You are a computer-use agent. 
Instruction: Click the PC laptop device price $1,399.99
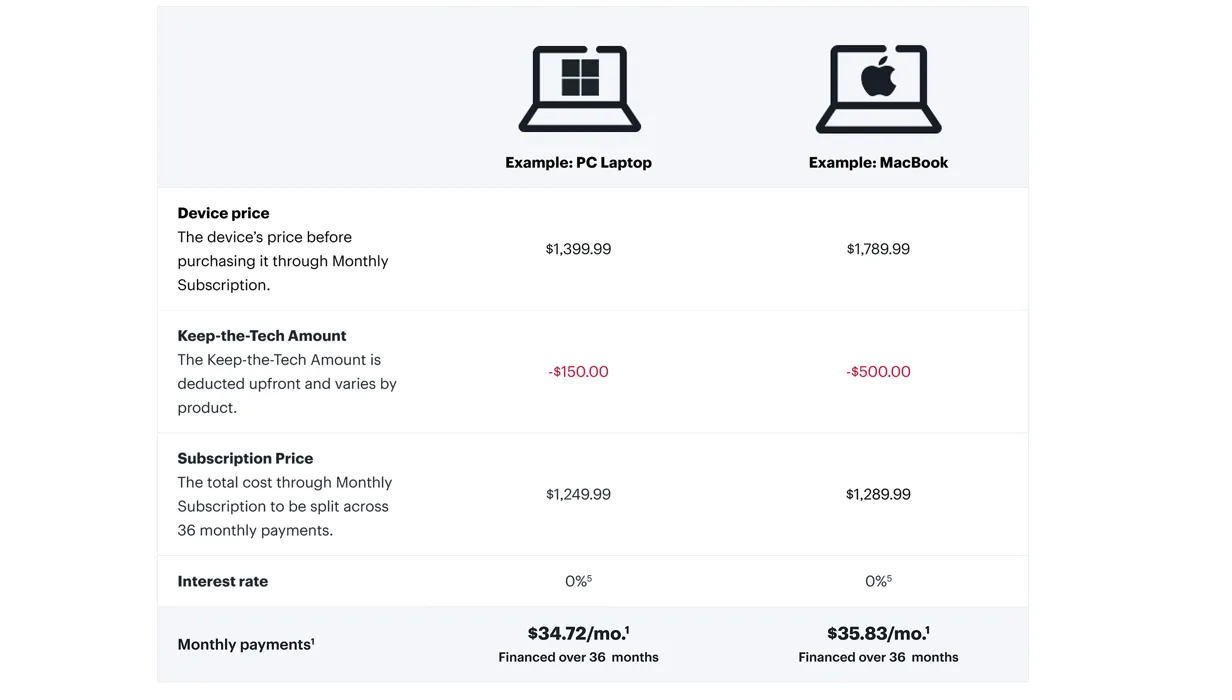tap(578, 249)
